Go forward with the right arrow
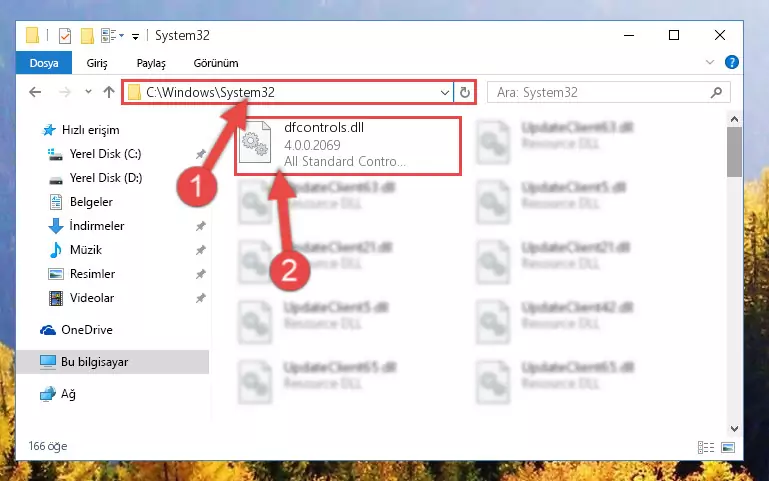Screen dimensions: 769x481 pyautogui.click(x=65, y=92)
